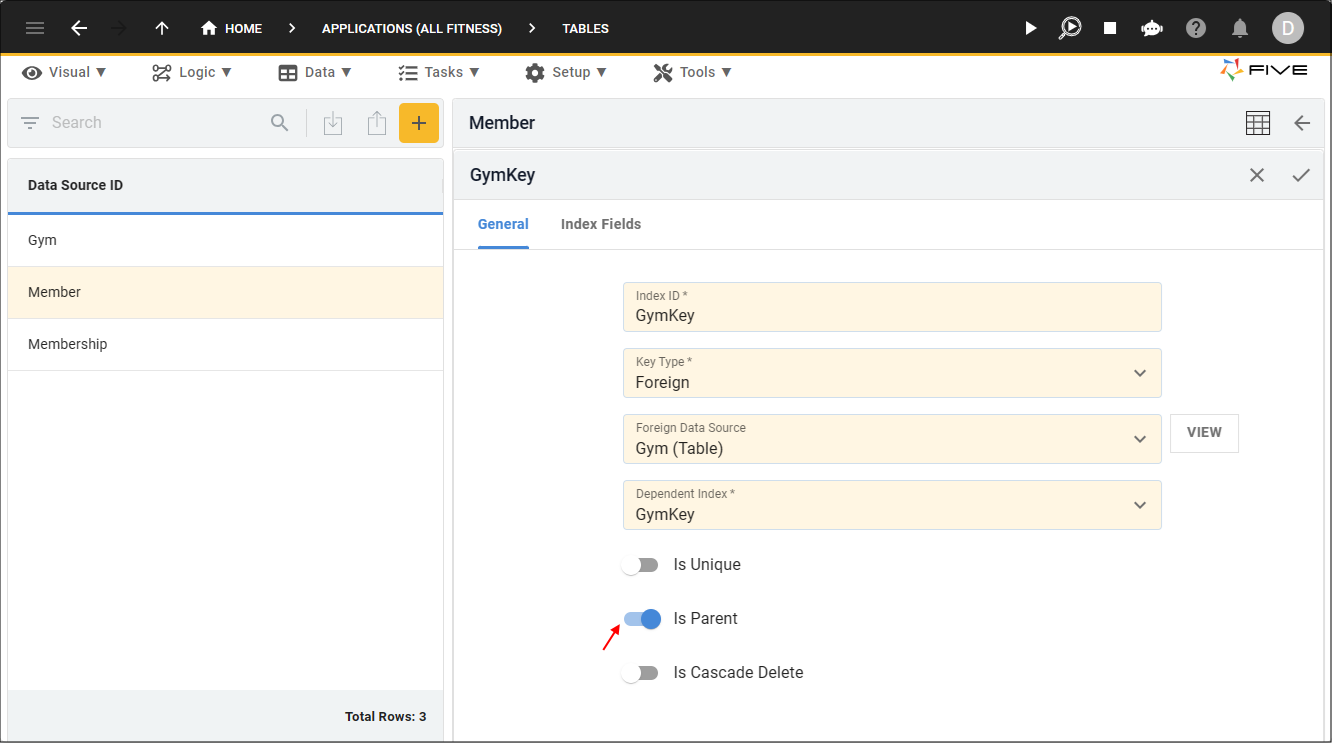Open the help question mark icon

tap(1196, 28)
